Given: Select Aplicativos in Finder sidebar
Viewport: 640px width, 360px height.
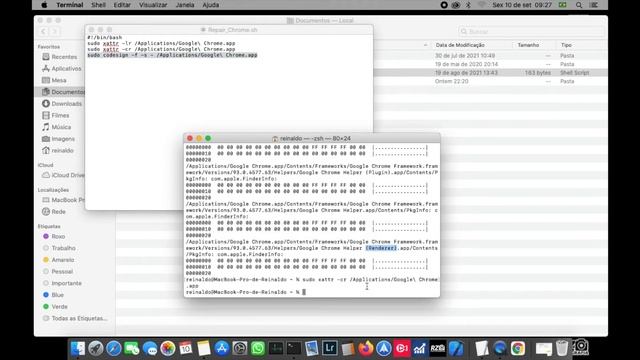Looking at the screenshot, I should tap(62, 69).
